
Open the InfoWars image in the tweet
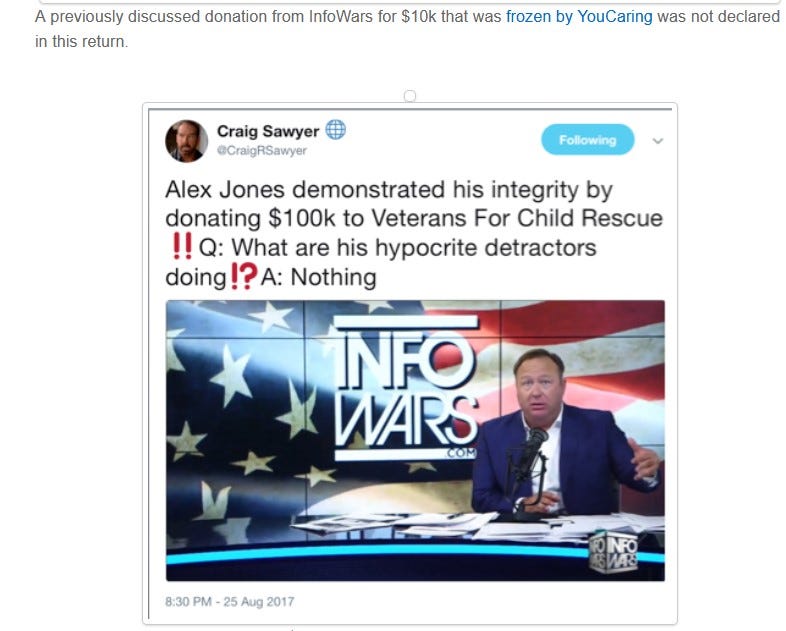point(415,441)
